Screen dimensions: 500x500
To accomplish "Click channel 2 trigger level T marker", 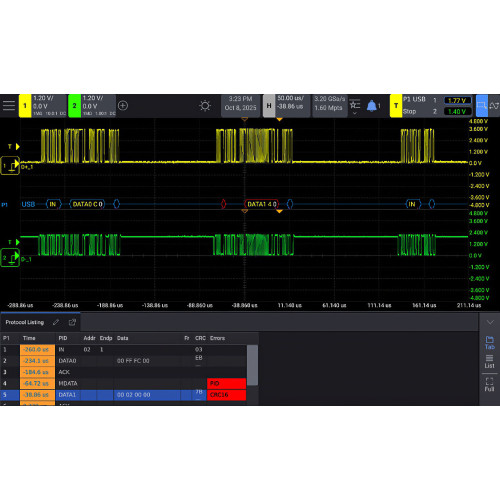I will pyautogui.click(x=14, y=242).
